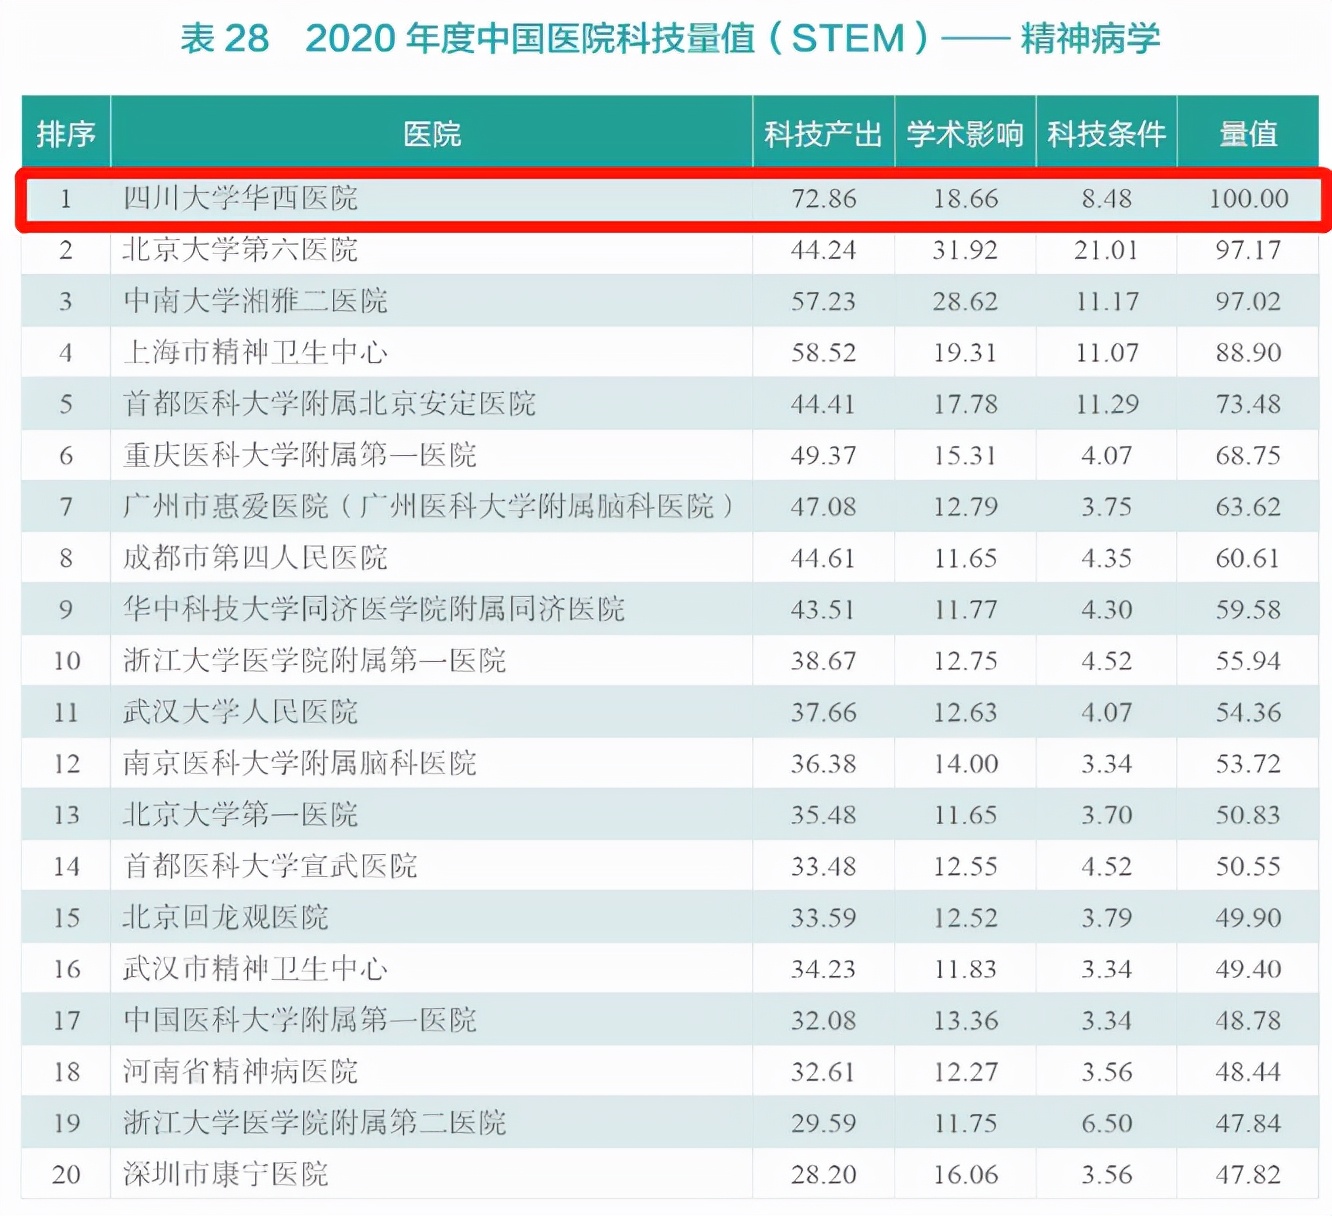The height and width of the screenshot is (1216, 1332).
Task: Click the 排序 column header
Action: coord(66,133)
